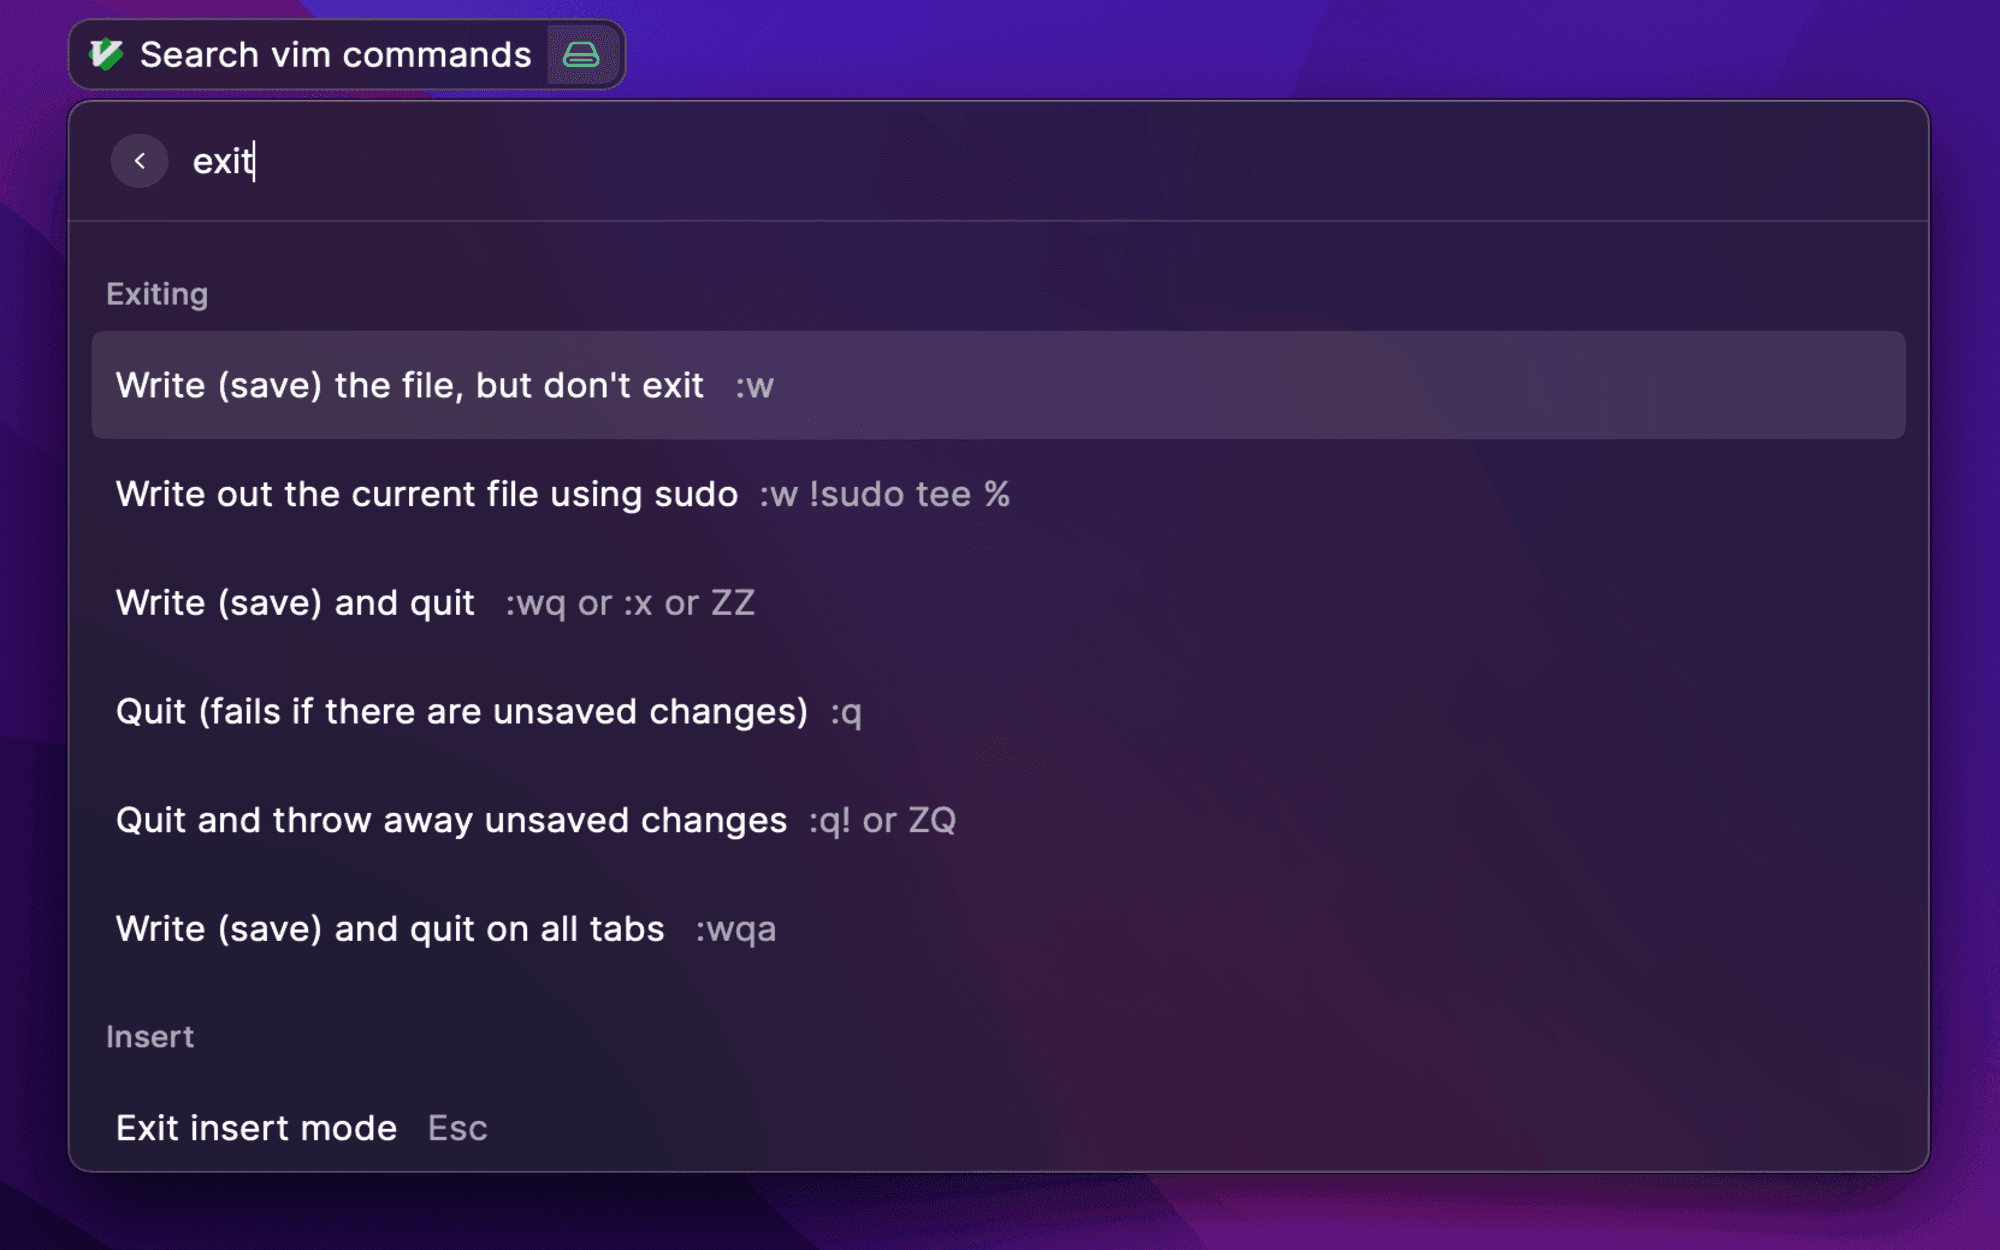This screenshot has width=2000, height=1250.
Task: Click the green store icon beside the title
Action: click(x=581, y=54)
